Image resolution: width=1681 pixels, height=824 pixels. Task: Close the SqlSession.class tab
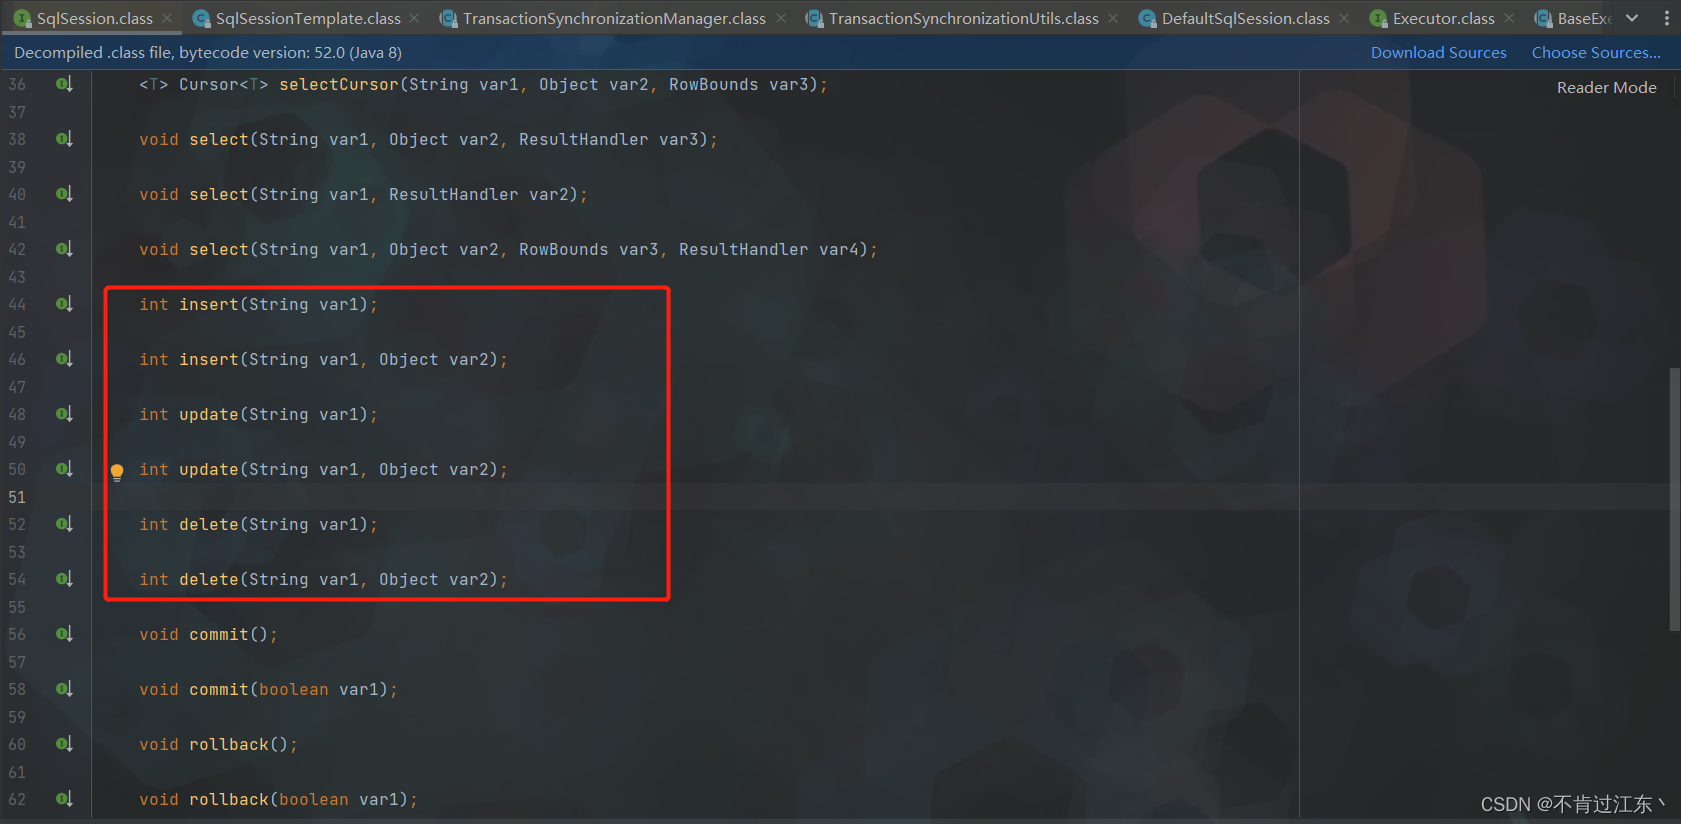click(168, 18)
